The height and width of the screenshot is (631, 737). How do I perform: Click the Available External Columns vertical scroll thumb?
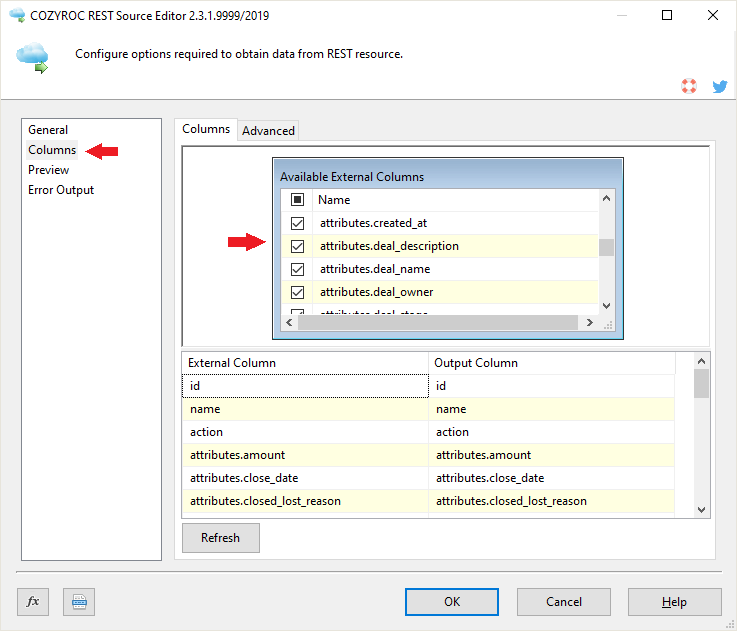(606, 247)
